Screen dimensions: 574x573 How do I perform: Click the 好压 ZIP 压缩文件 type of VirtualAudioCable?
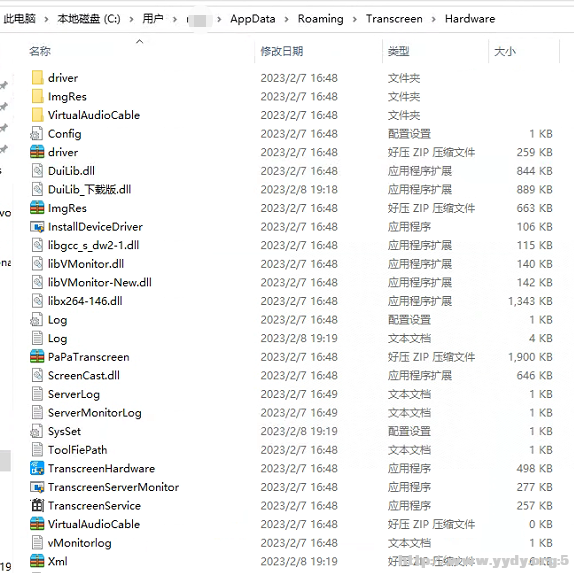click(431, 524)
